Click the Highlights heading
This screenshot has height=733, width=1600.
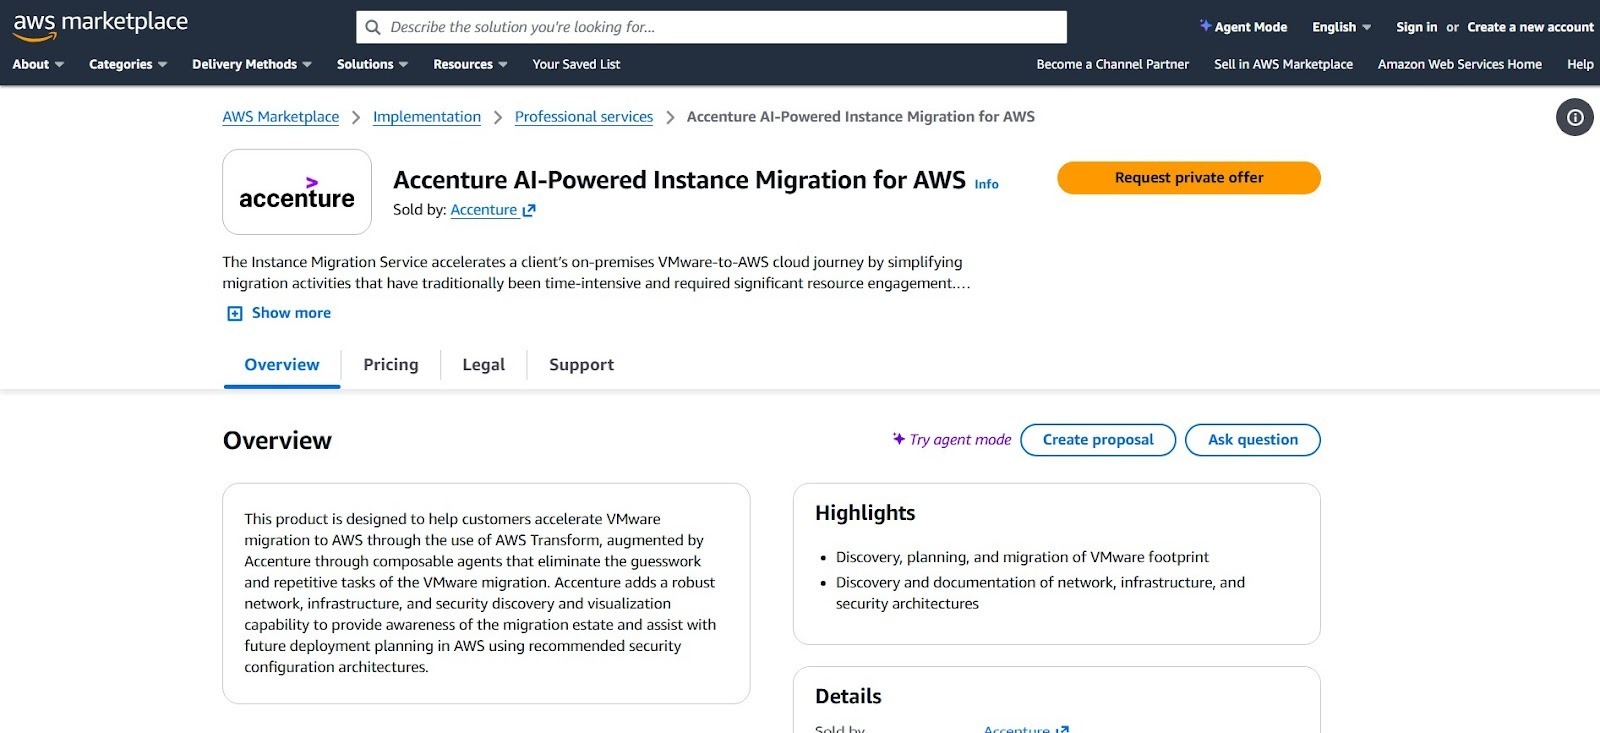865,513
